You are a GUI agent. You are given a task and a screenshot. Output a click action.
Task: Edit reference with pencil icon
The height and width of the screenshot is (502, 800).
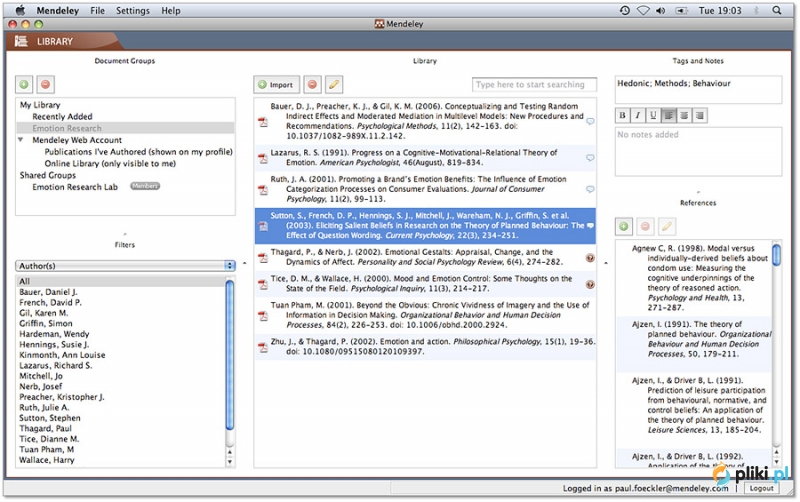(666, 227)
